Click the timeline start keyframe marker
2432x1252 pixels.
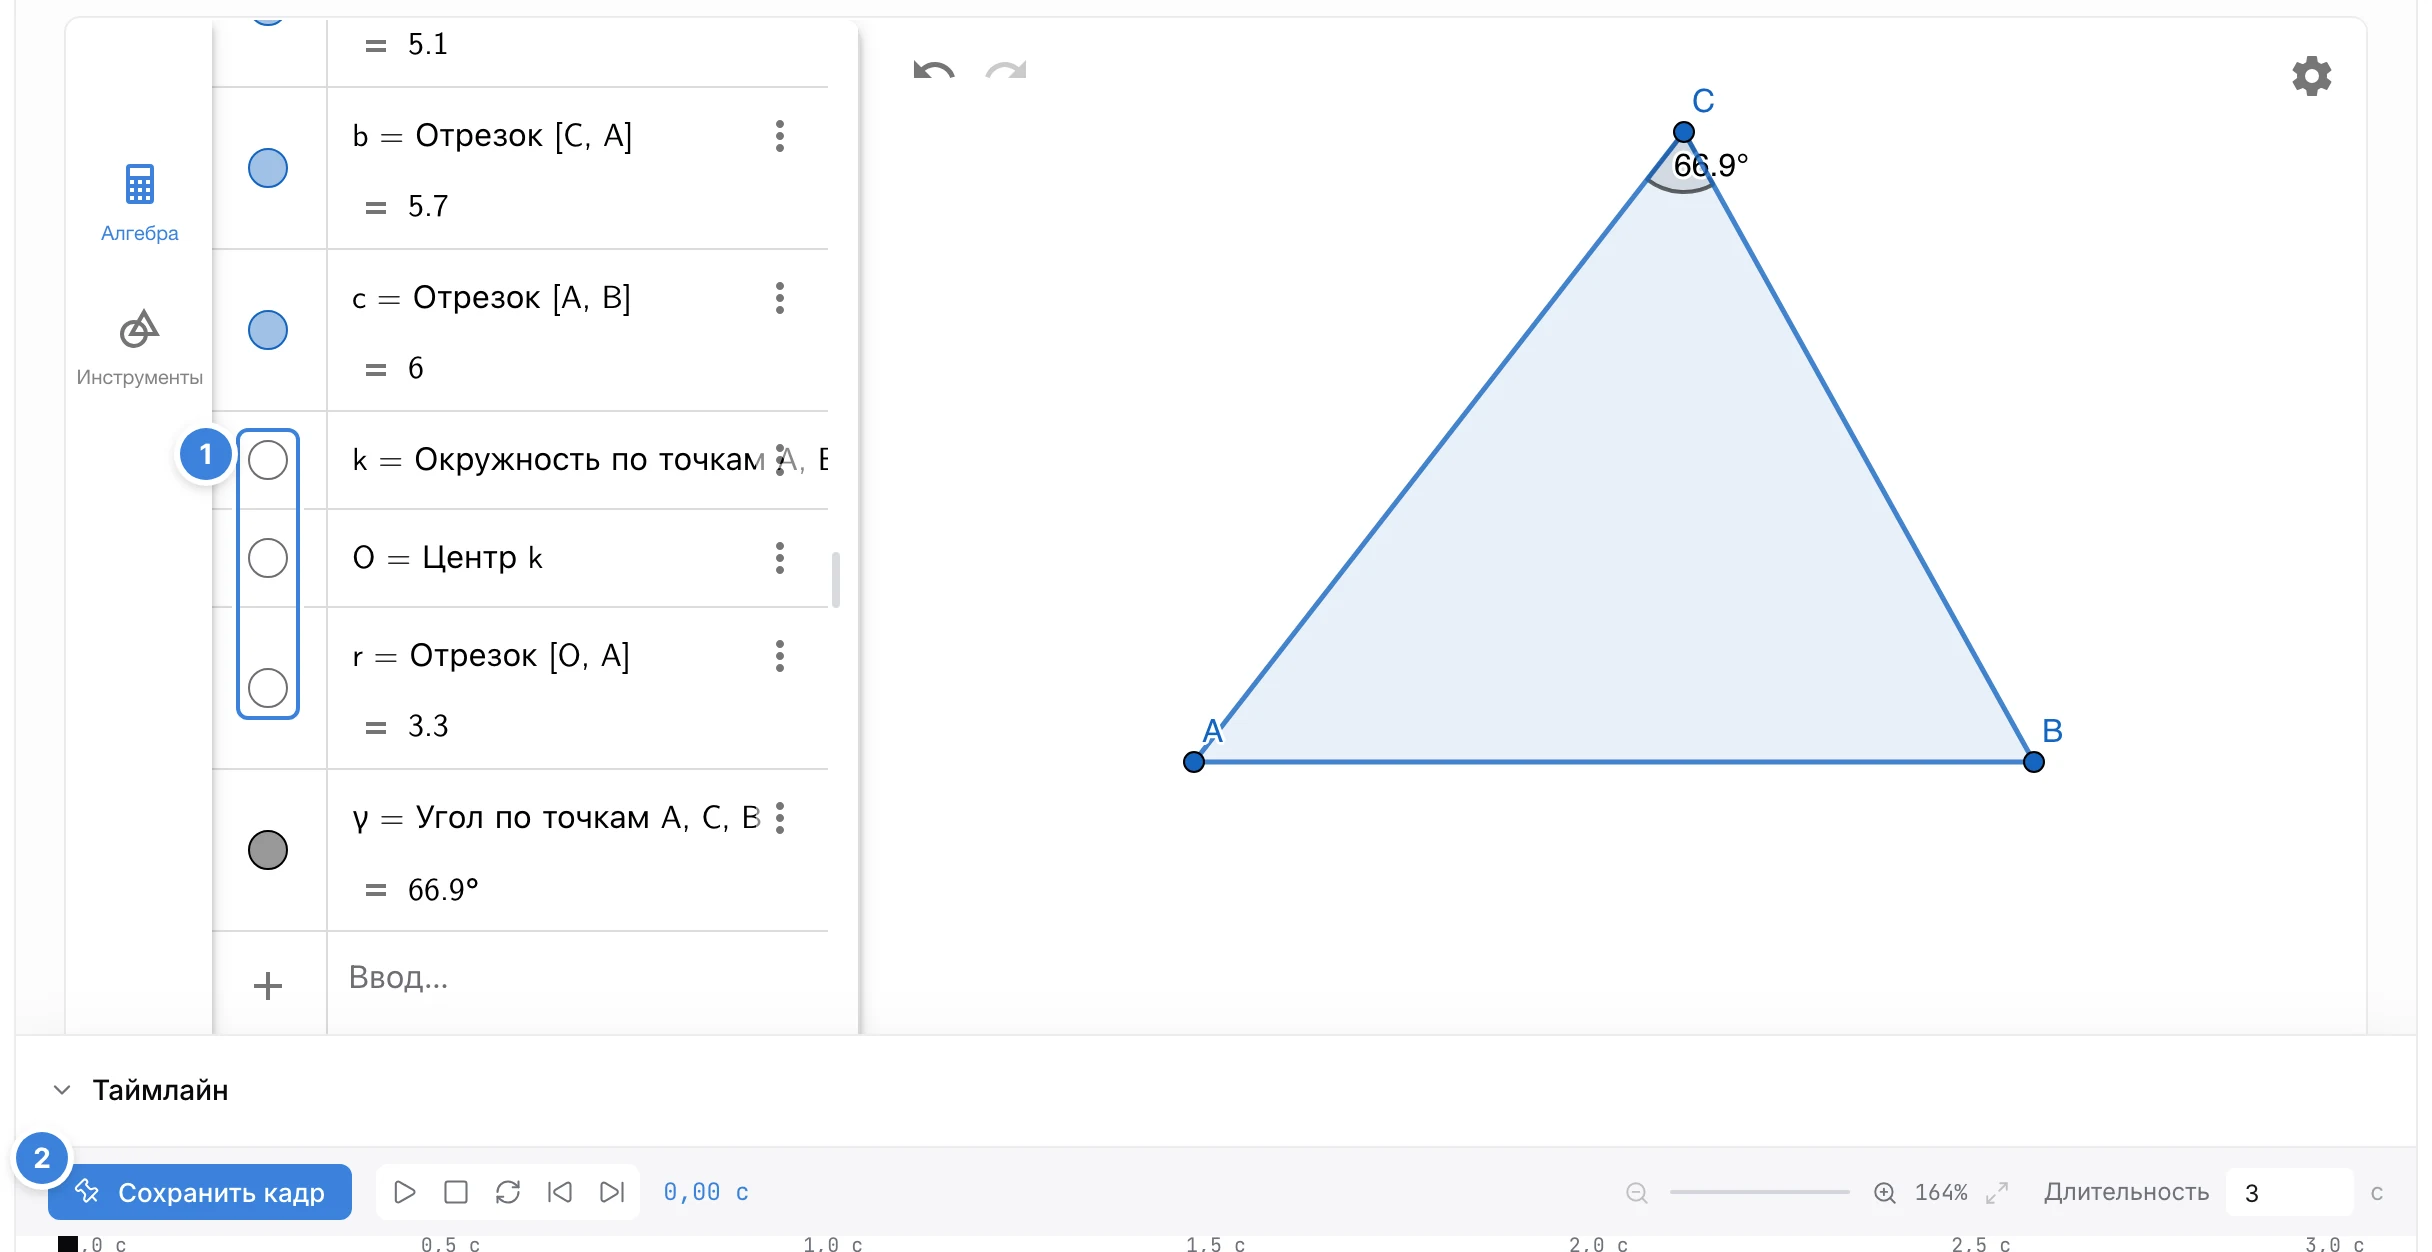tap(68, 1244)
